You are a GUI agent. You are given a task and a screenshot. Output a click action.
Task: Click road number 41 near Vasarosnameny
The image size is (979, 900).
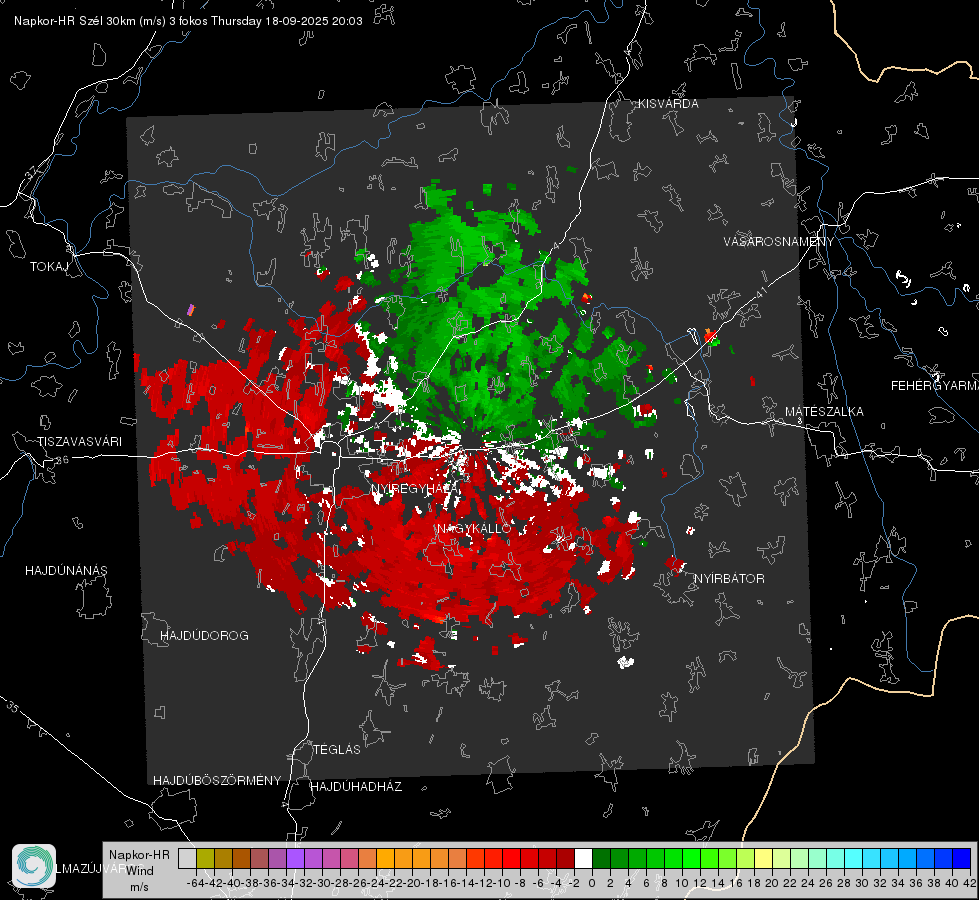click(761, 291)
